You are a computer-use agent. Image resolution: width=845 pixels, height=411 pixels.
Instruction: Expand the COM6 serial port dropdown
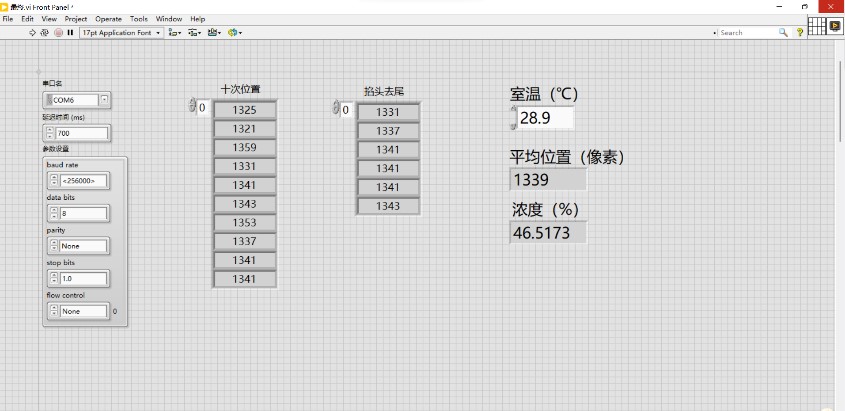(104, 100)
